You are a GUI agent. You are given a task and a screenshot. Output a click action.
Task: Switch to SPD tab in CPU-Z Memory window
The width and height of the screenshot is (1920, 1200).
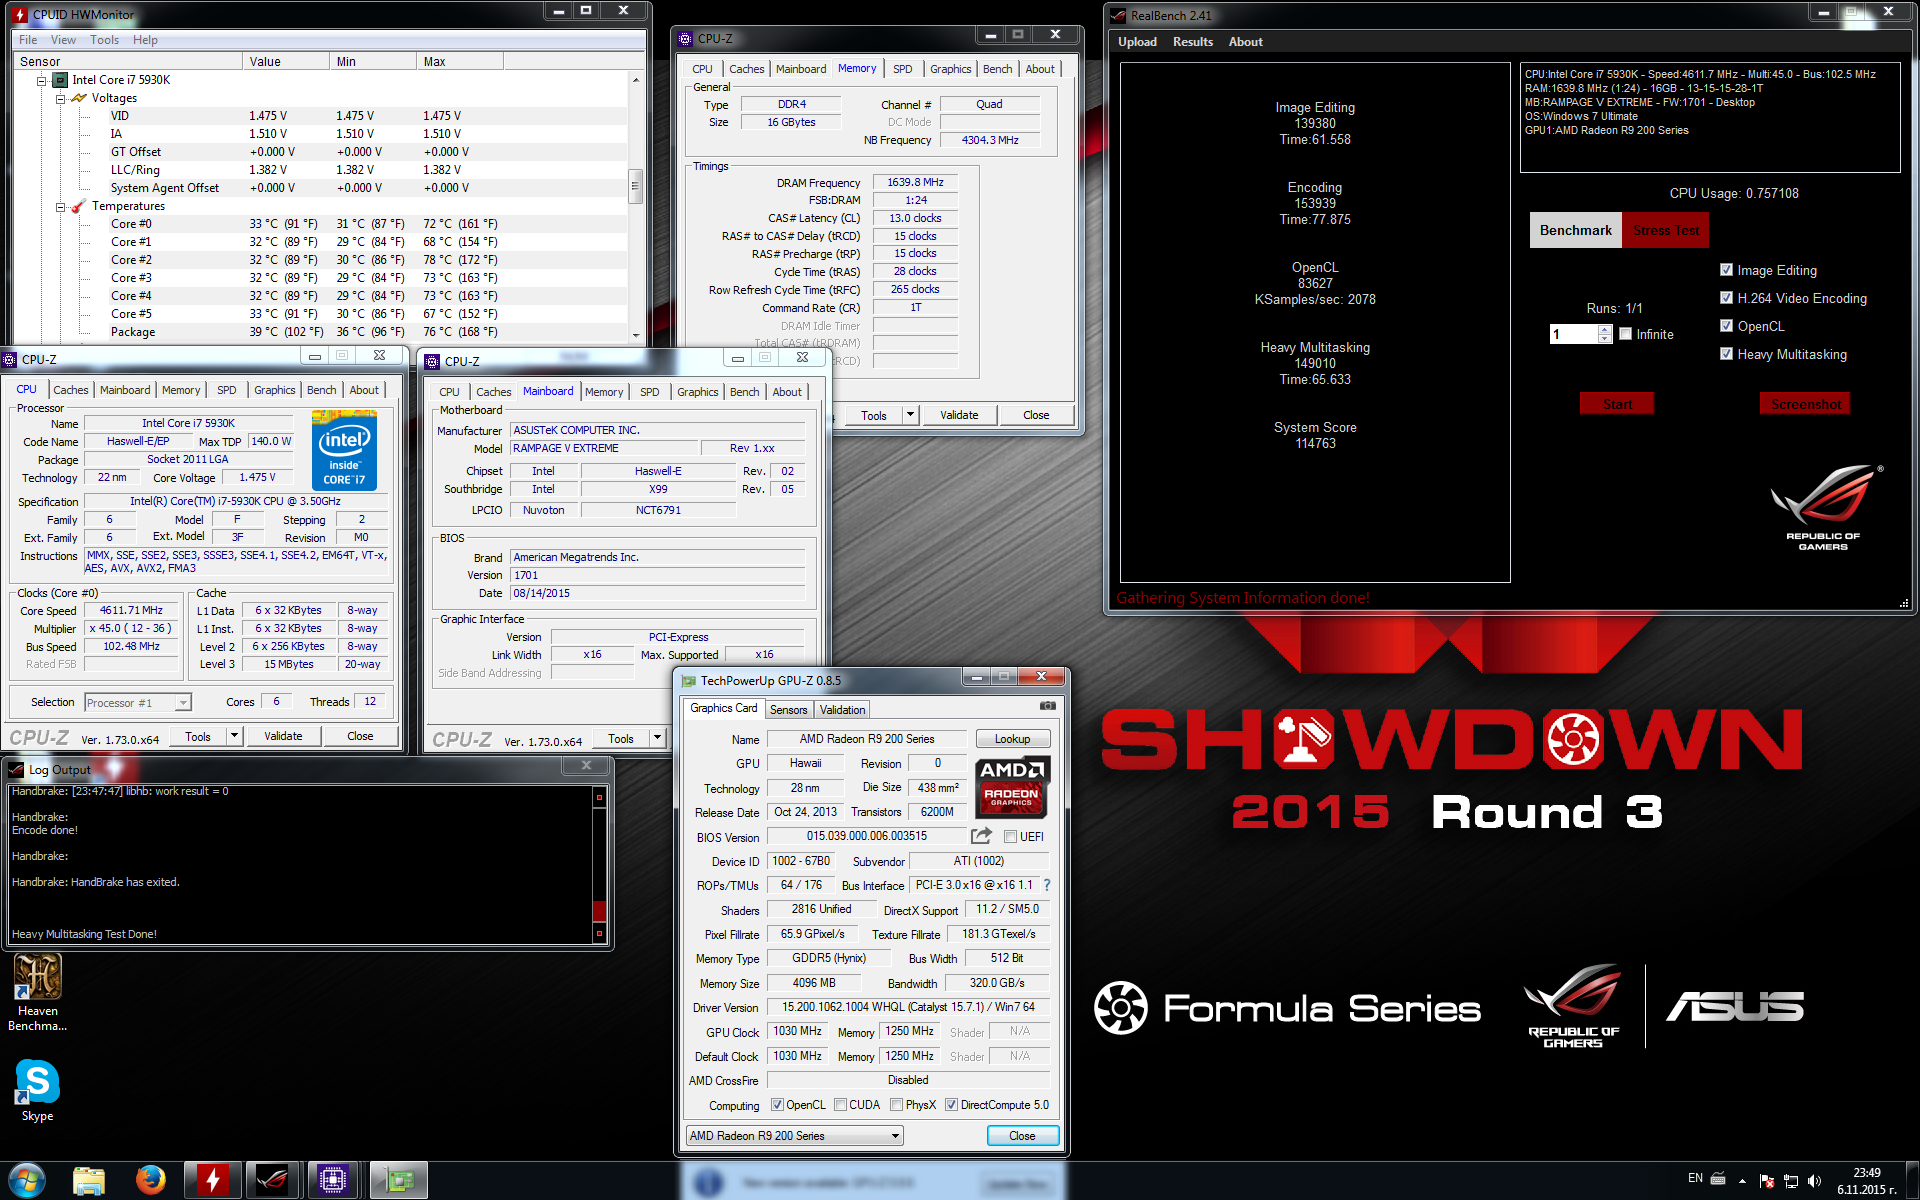902,69
